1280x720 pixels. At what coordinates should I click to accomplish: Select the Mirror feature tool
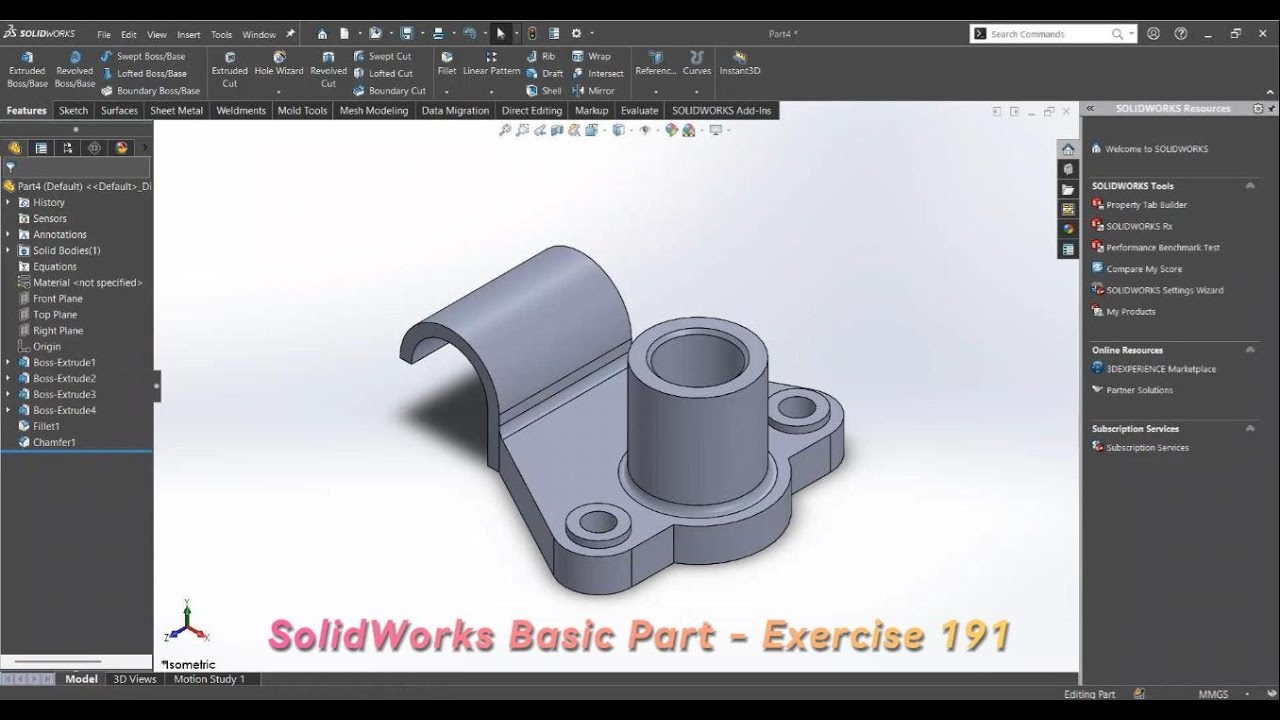click(594, 90)
